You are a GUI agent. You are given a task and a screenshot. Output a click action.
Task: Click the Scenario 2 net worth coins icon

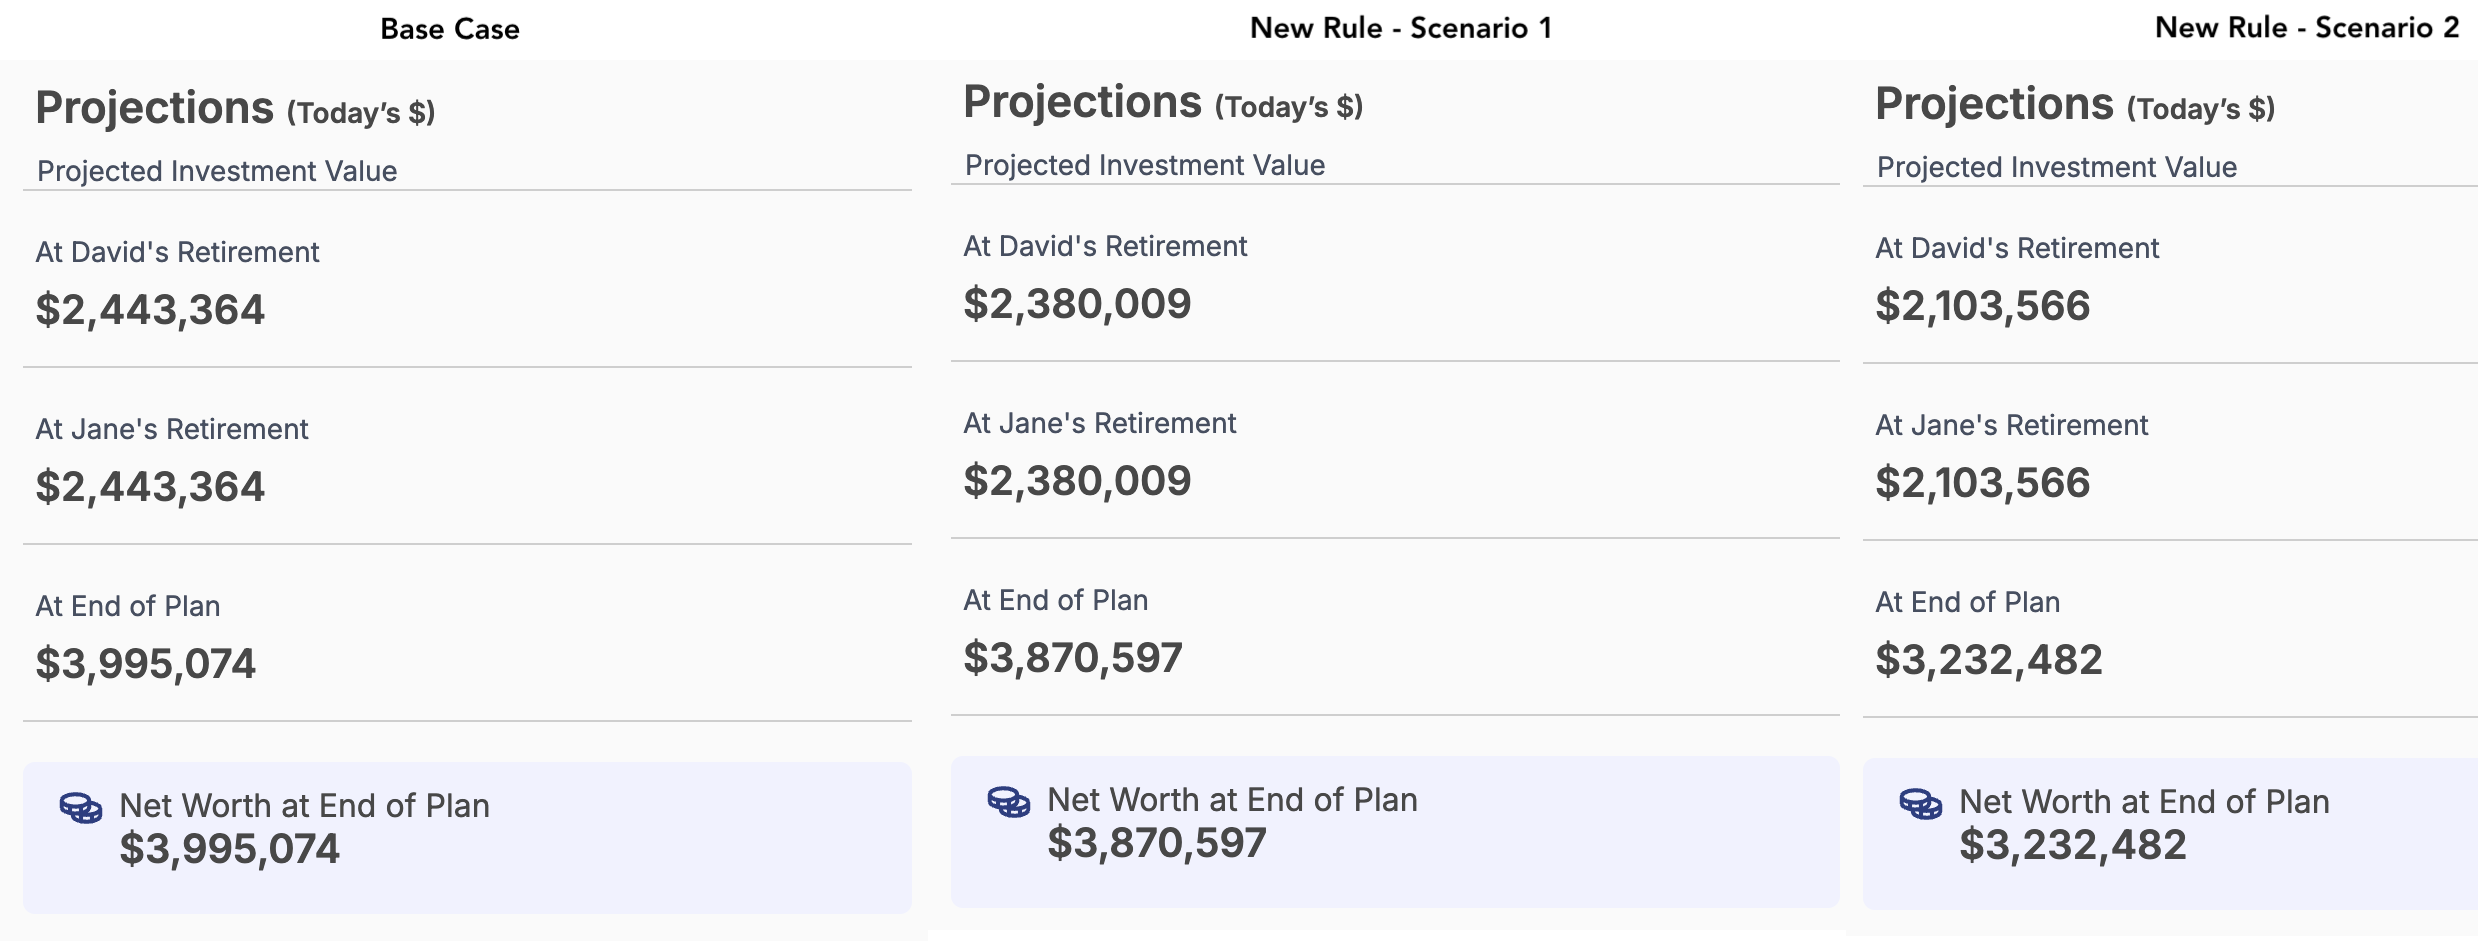pyautogui.click(x=1920, y=803)
